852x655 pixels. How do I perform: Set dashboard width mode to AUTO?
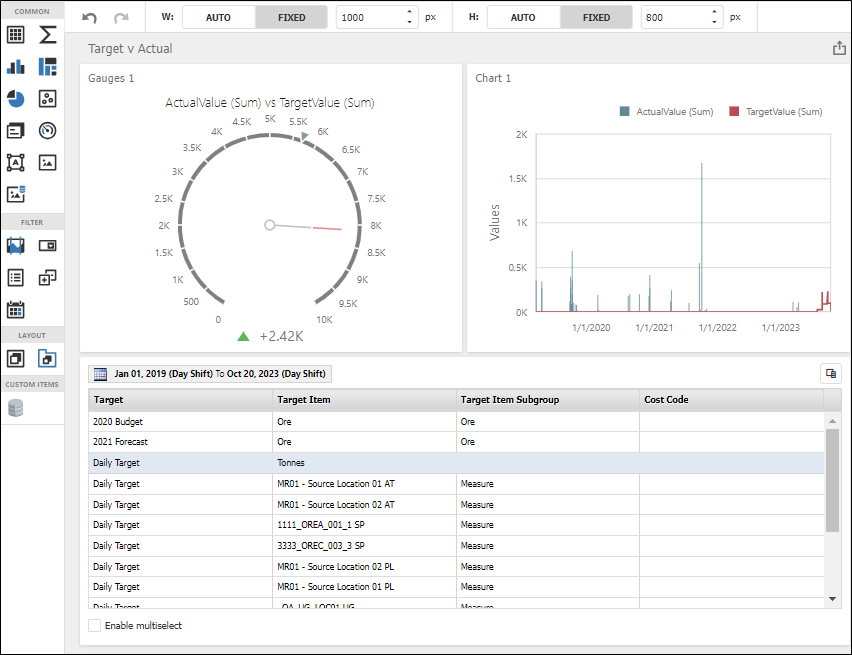point(218,17)
